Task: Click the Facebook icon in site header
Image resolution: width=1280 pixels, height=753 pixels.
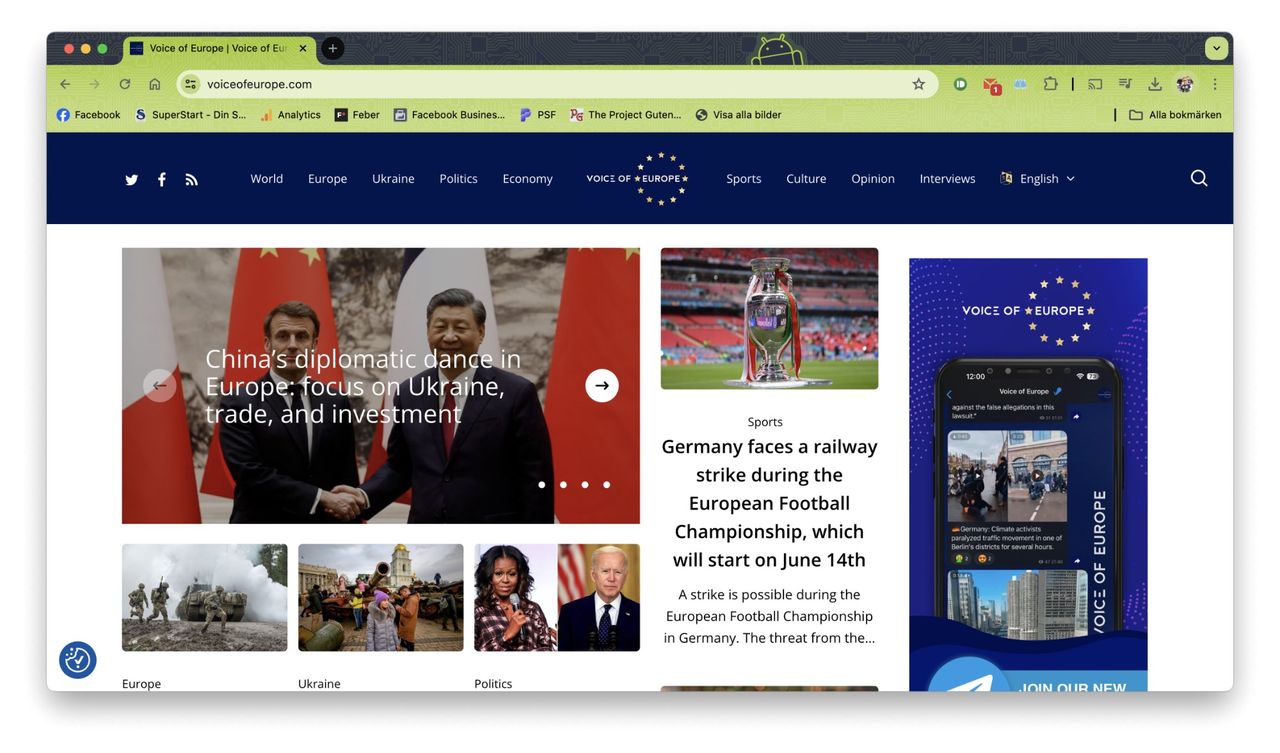Action: (x=161, y=180)
